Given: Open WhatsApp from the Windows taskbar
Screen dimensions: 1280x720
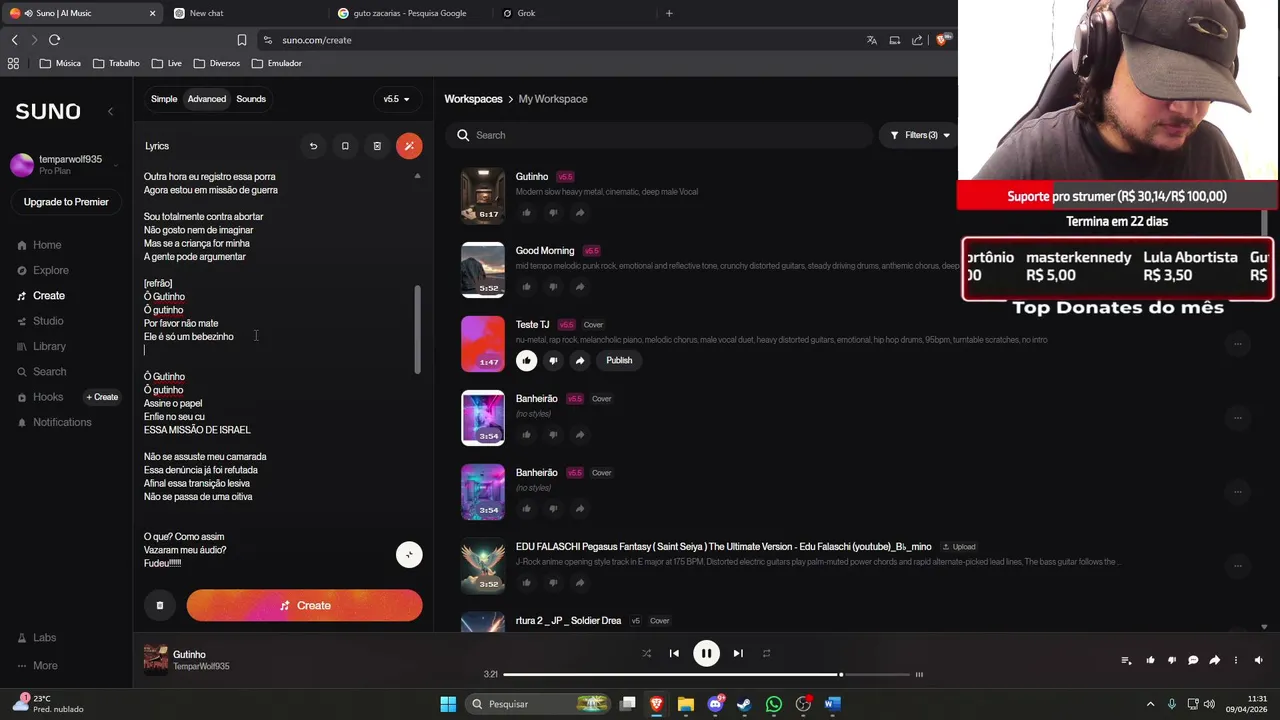Looking at the screenshot, I should 774,704.
